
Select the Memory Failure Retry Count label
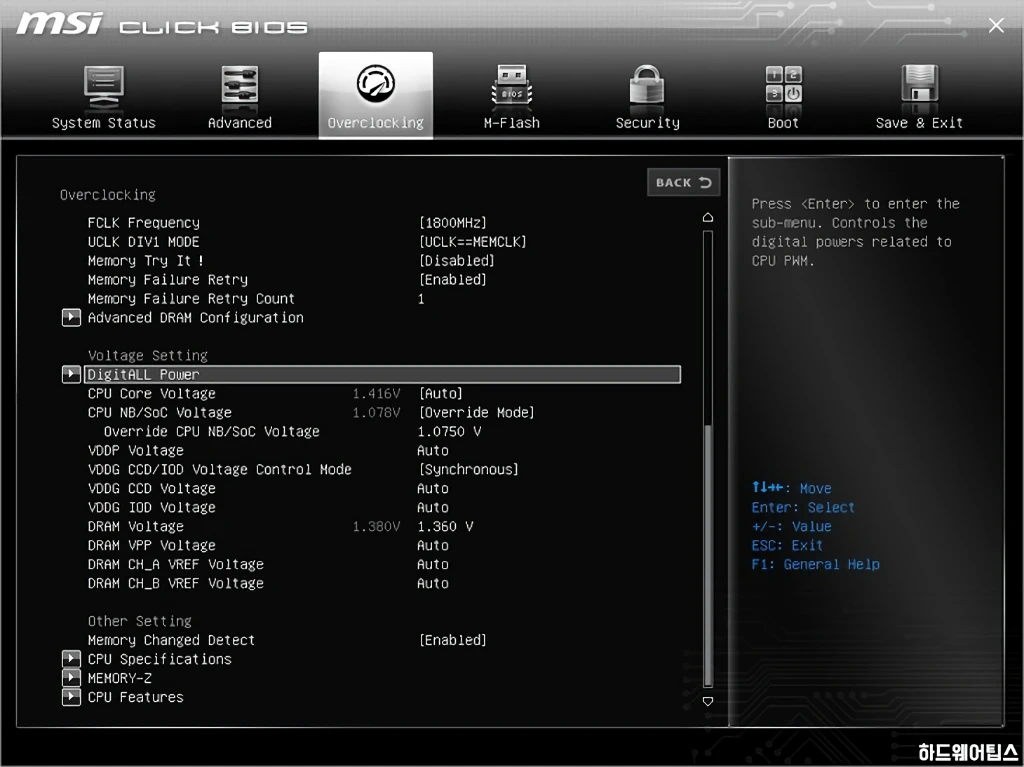click(x=191, y=299)
